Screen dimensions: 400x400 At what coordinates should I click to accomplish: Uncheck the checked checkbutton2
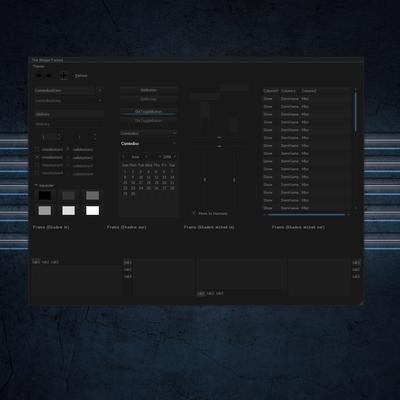(49, 157)
